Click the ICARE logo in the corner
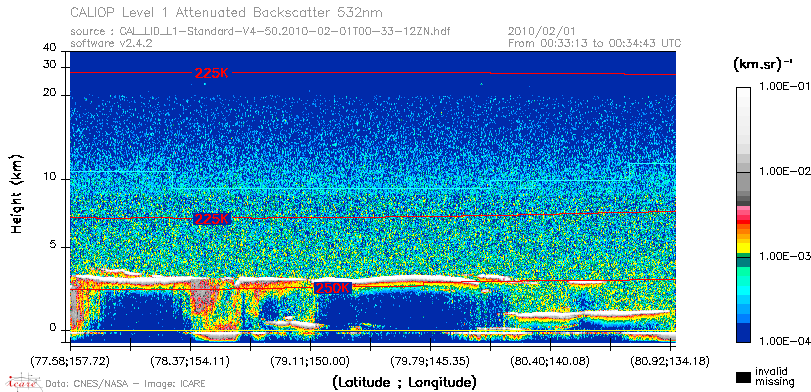 click(x=23, y=382)
